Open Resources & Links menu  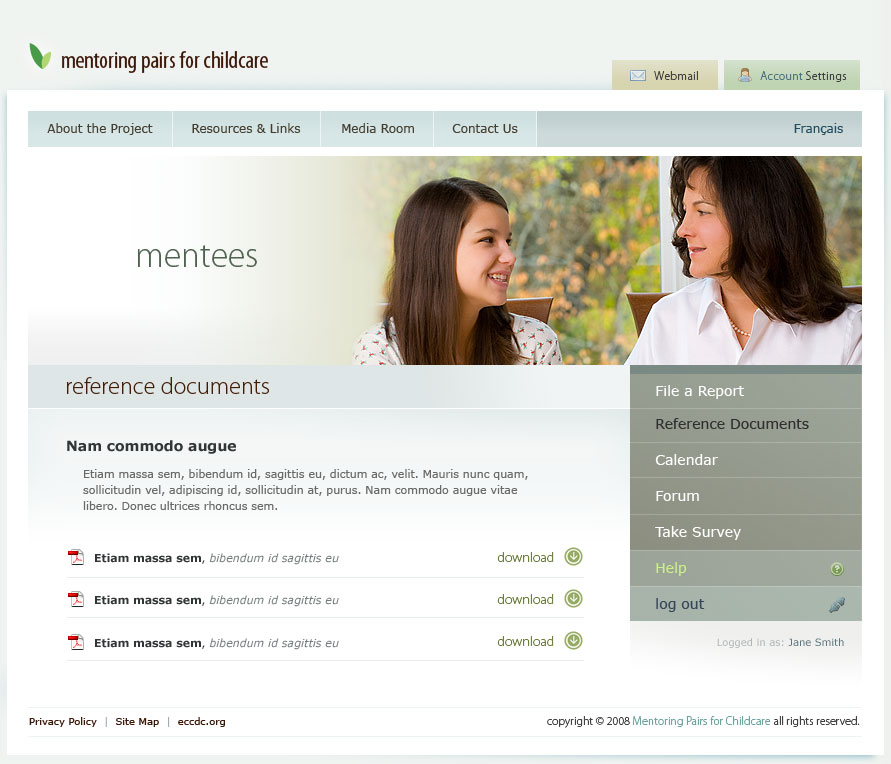246,129
